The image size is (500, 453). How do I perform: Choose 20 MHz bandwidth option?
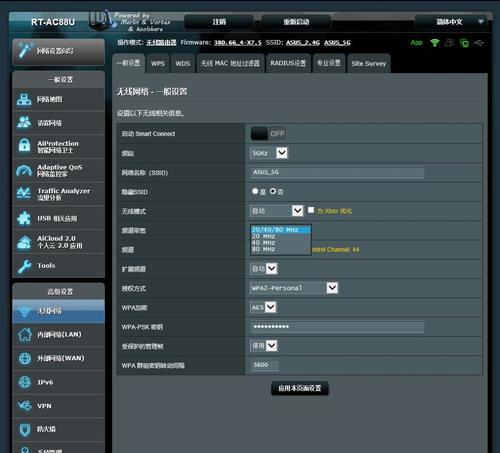point(281,236)
